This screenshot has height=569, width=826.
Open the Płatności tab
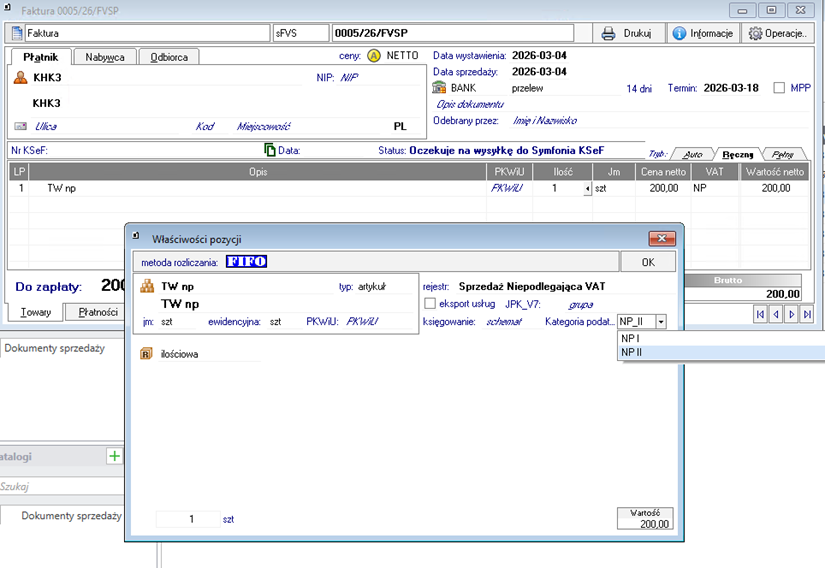click(98, 312)
